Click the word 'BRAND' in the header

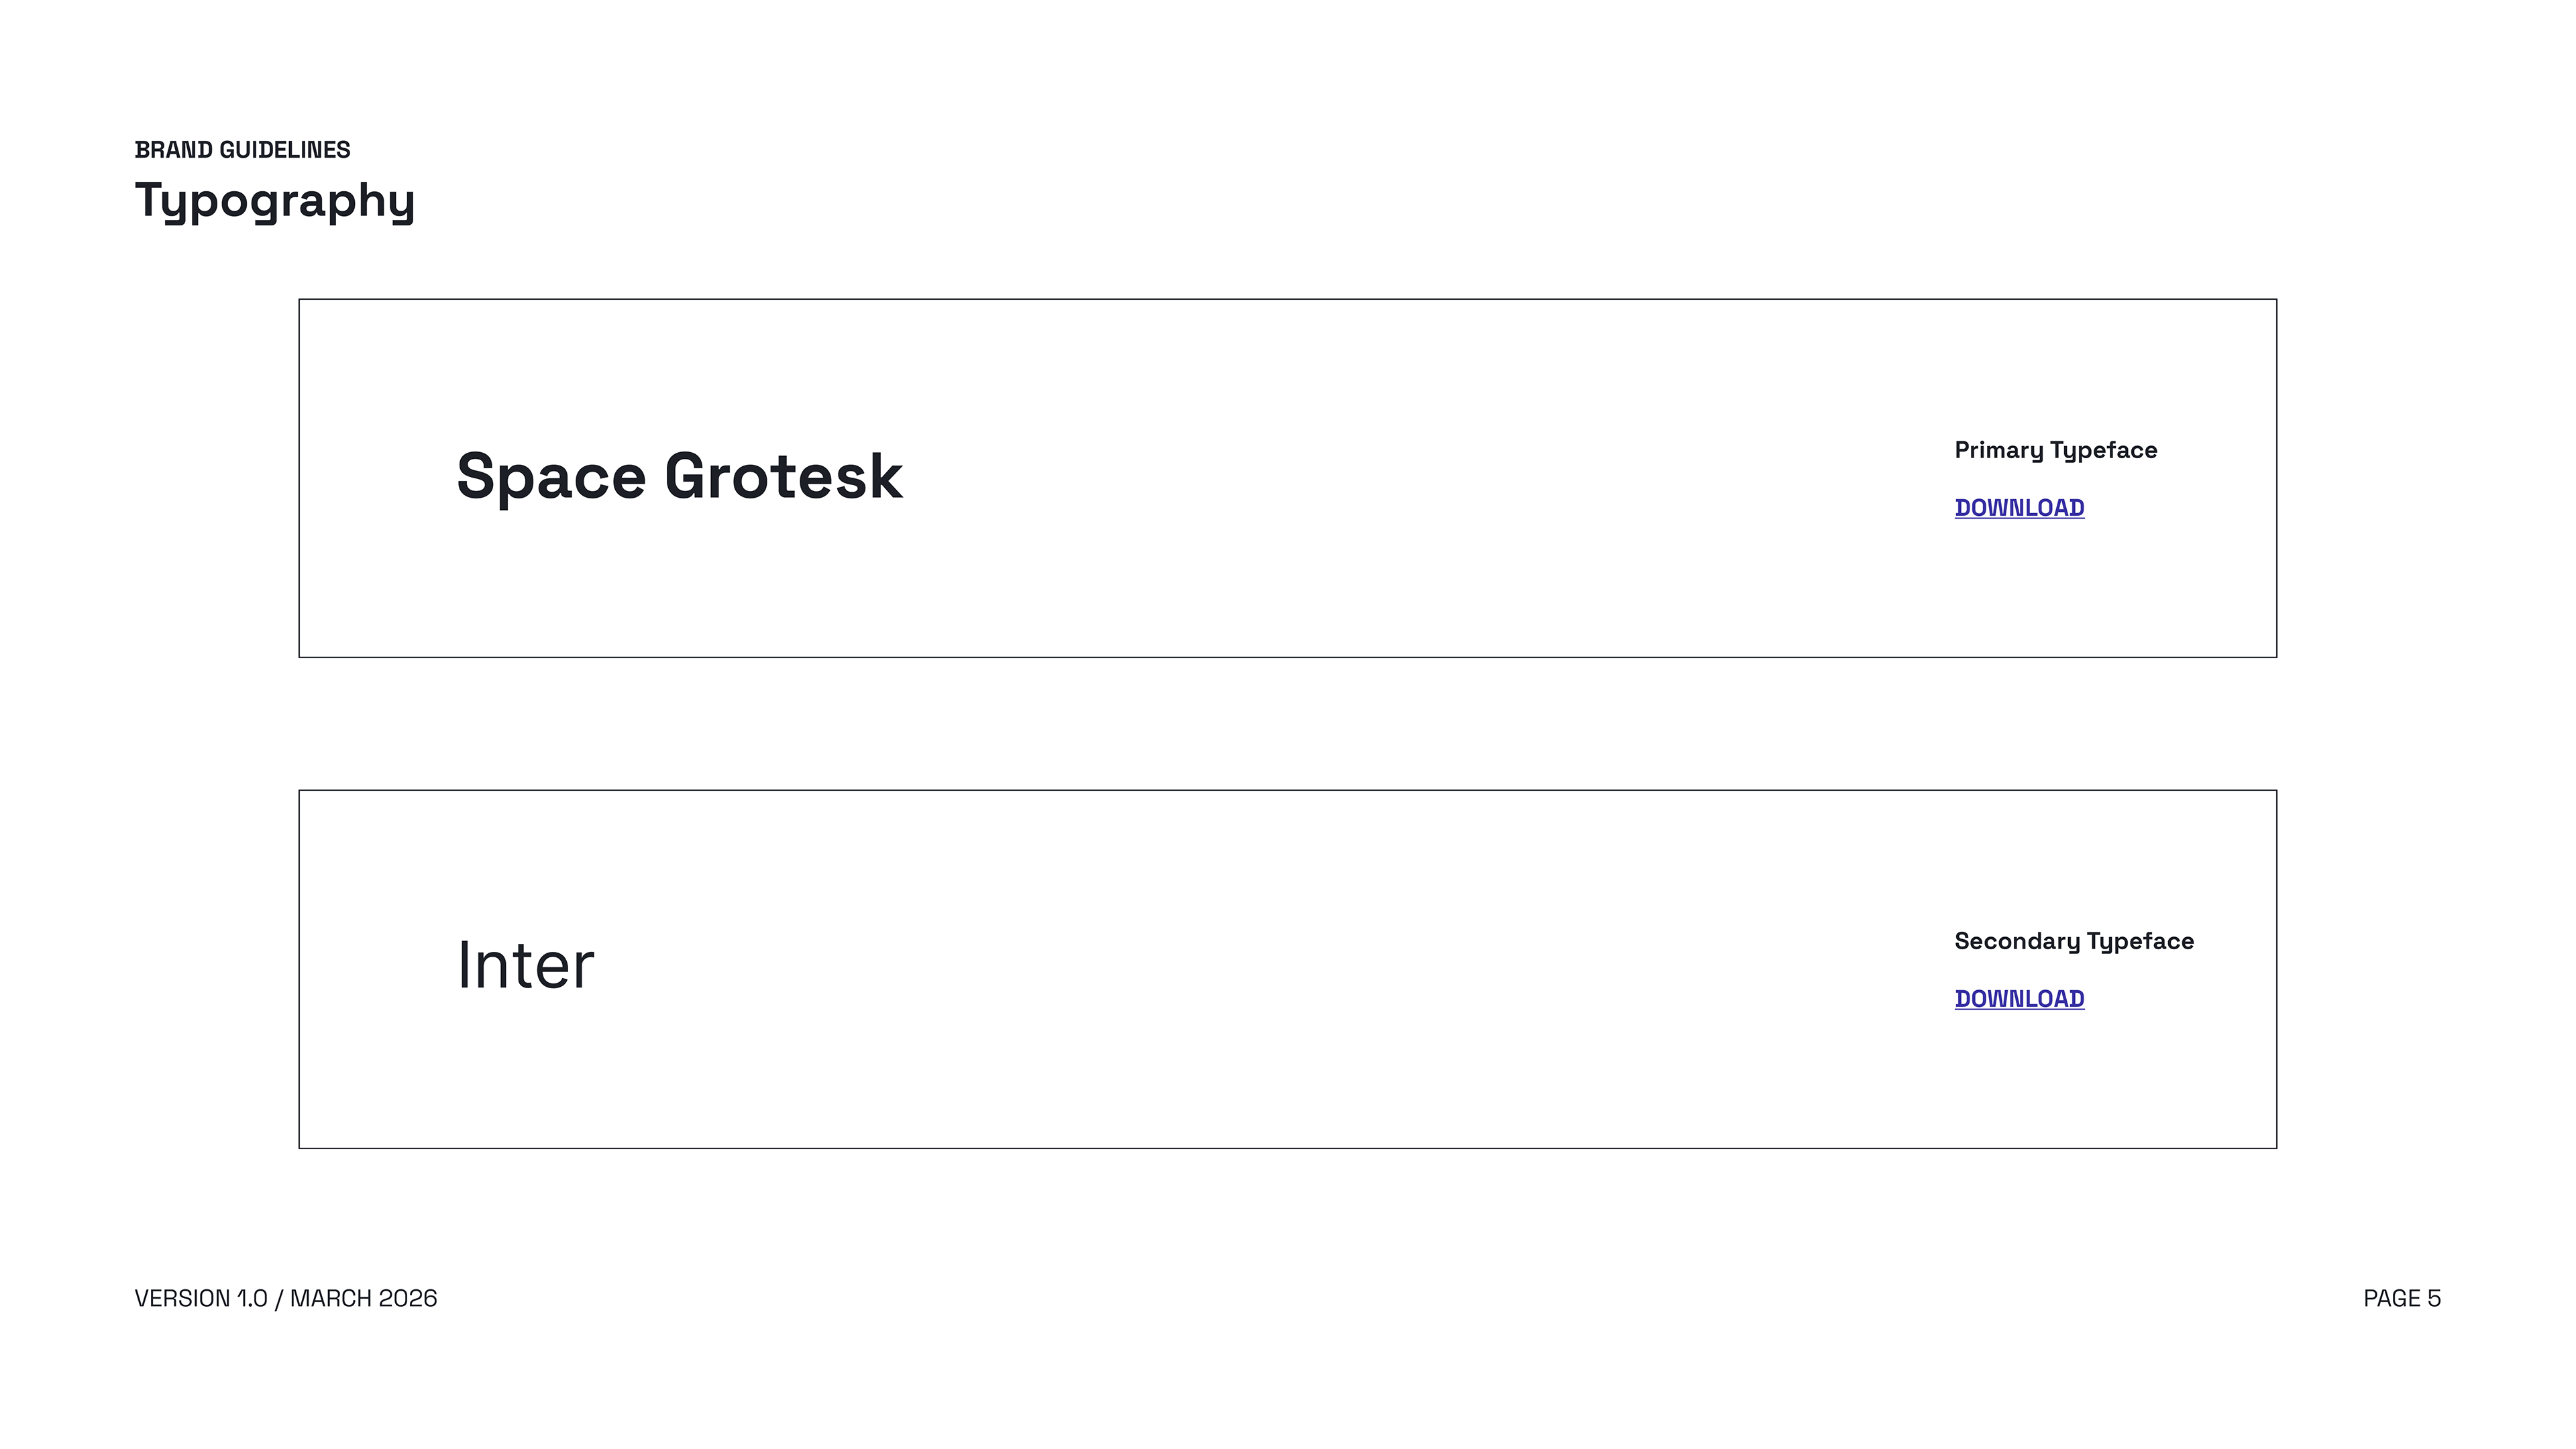tap(173, 150)
